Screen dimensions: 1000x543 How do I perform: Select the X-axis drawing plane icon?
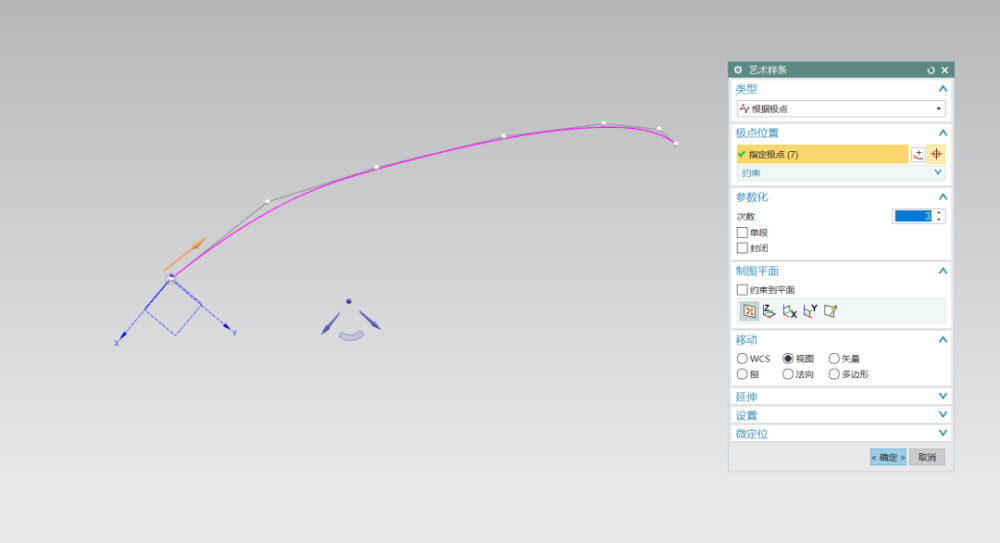click(790, 311)
